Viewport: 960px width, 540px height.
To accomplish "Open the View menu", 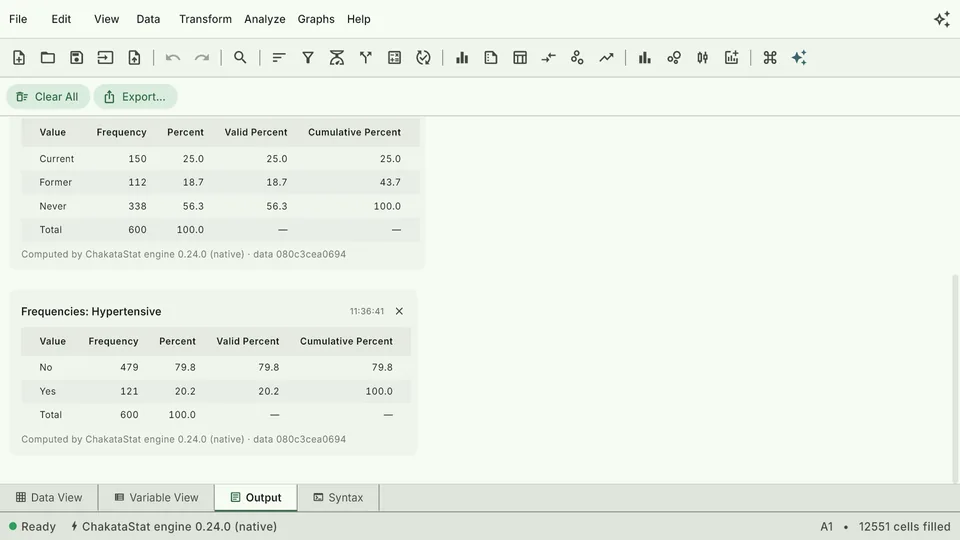I will pyautogui.click(x=107, y=19).
